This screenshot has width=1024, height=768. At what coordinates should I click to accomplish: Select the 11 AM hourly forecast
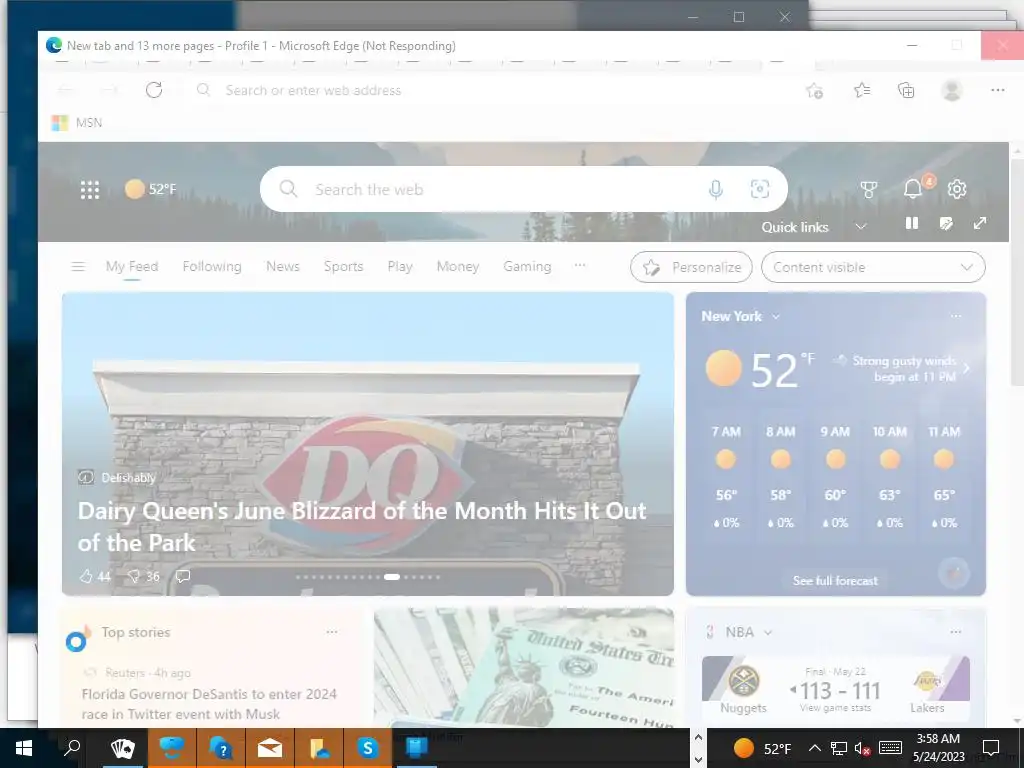click(x=944, y=477)
